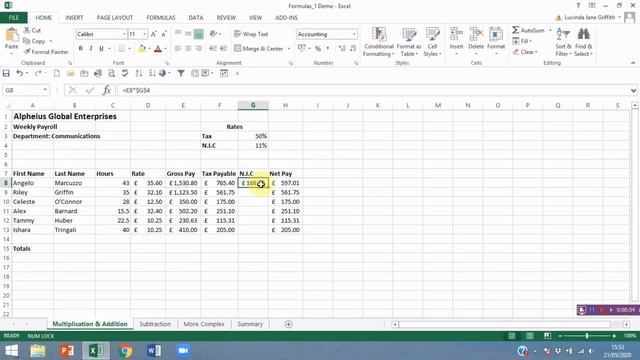Open the Name Box dropdown arrow
This screenshot has width=640, height=360.
(45, 90)
